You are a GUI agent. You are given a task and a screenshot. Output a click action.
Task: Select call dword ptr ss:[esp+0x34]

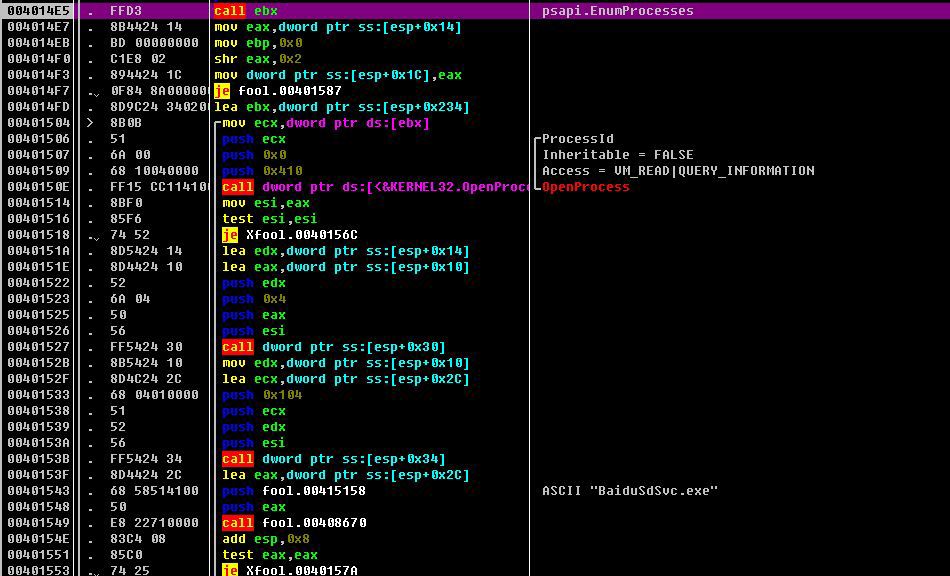[x=334, y=458]
